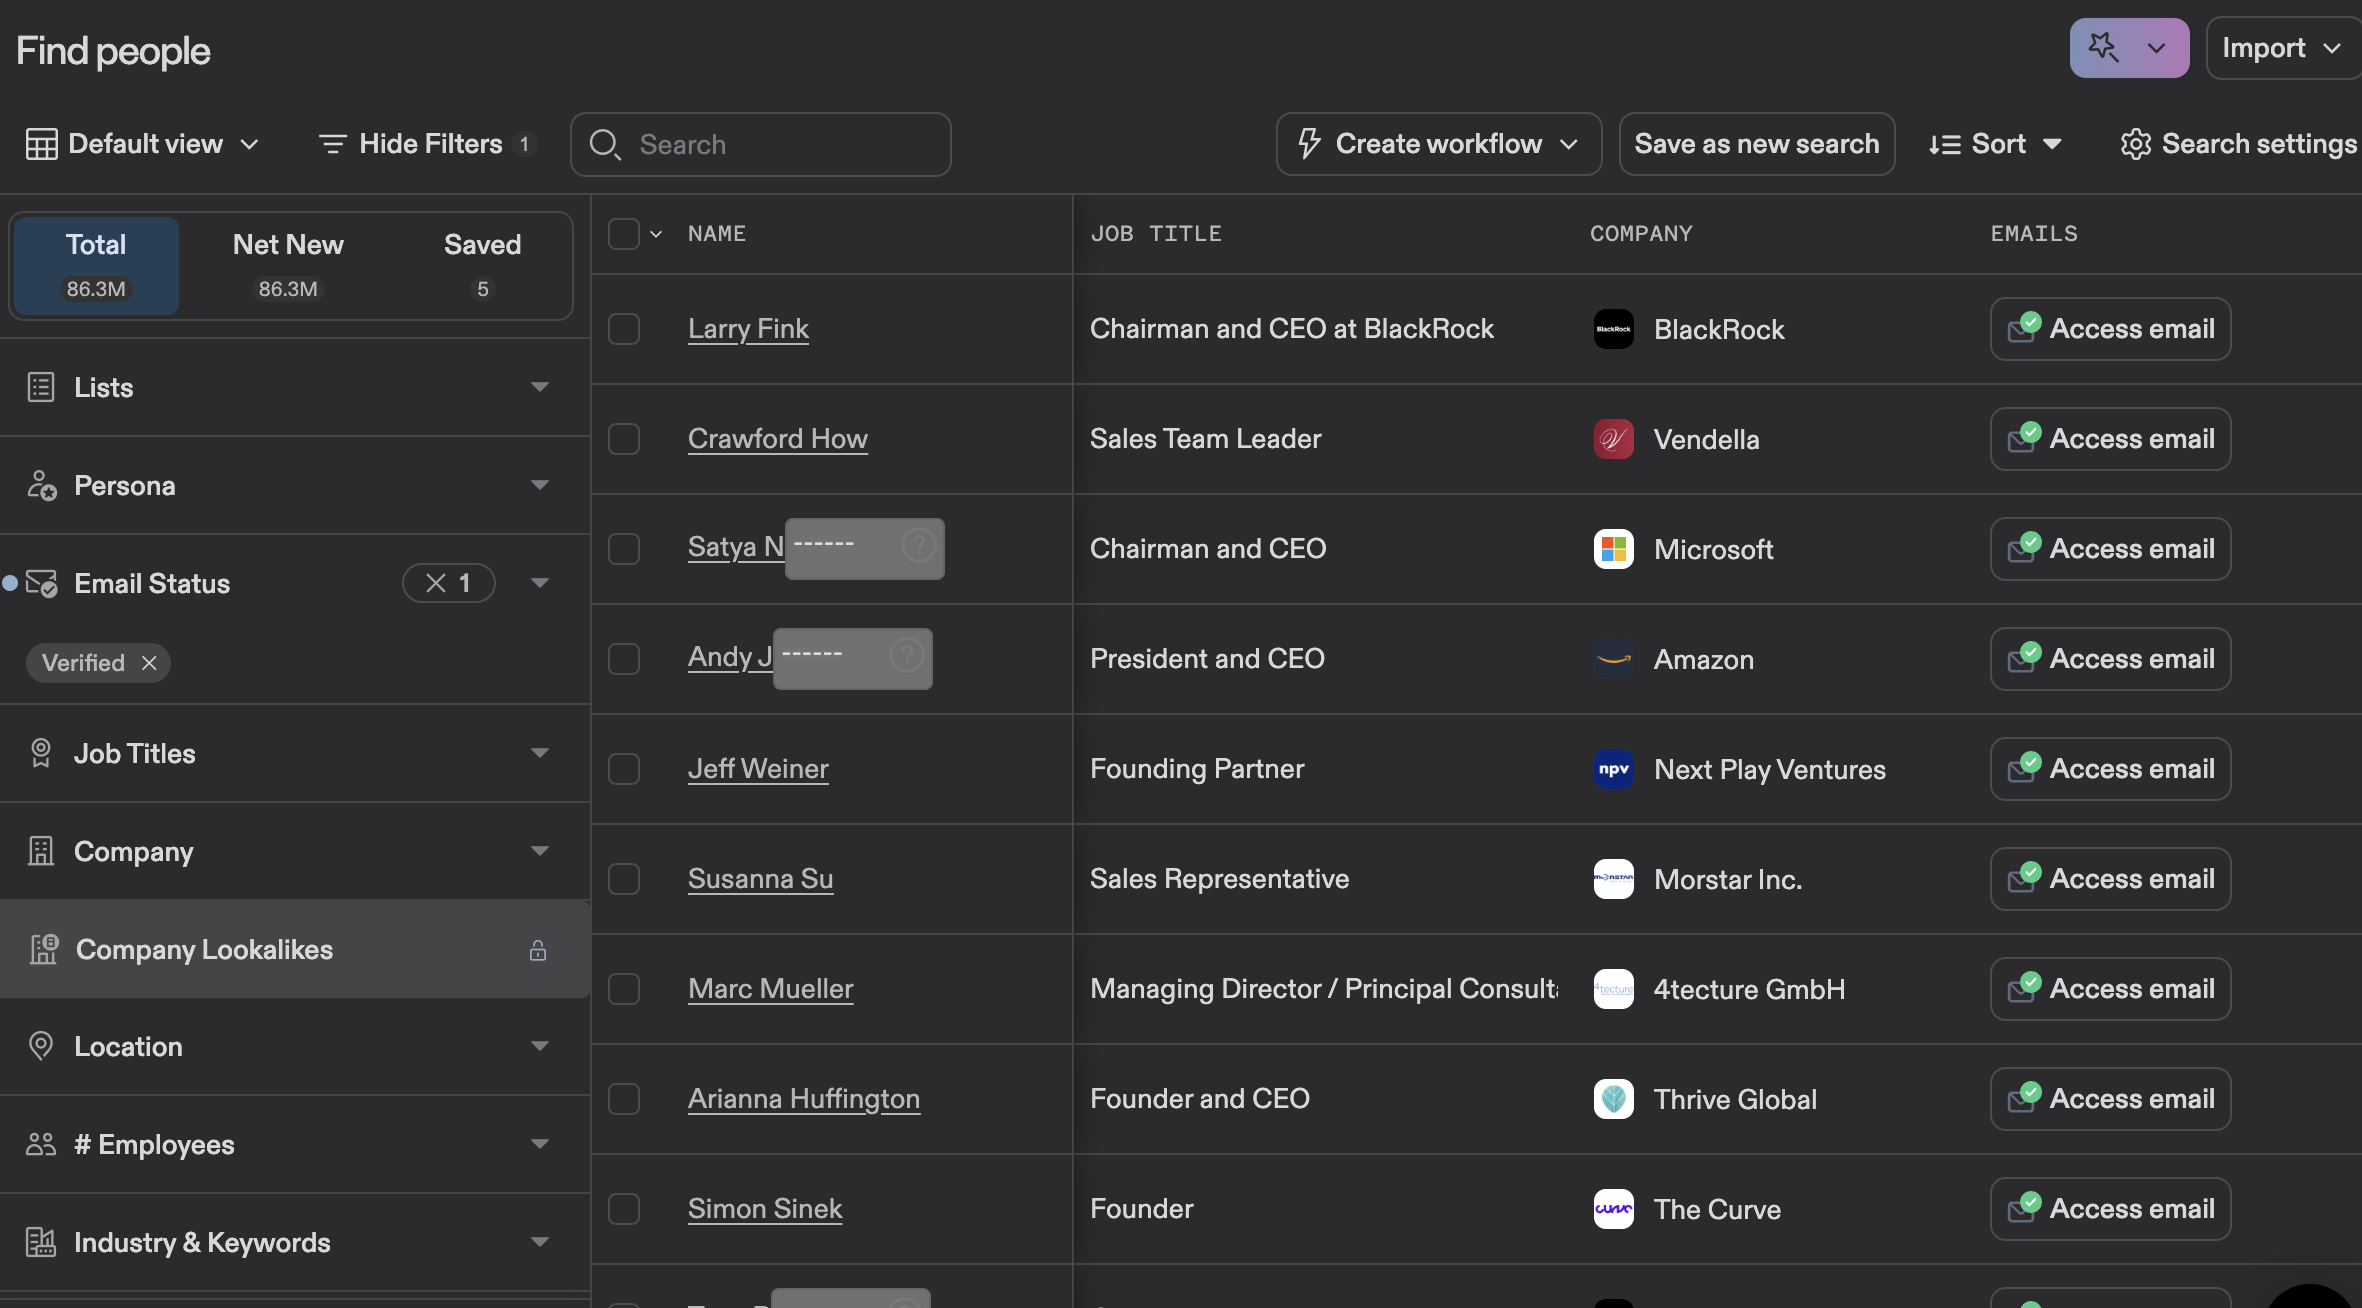
Task: Click the Industry & Keywords factory icon
Action: (x=41, y=1242)
